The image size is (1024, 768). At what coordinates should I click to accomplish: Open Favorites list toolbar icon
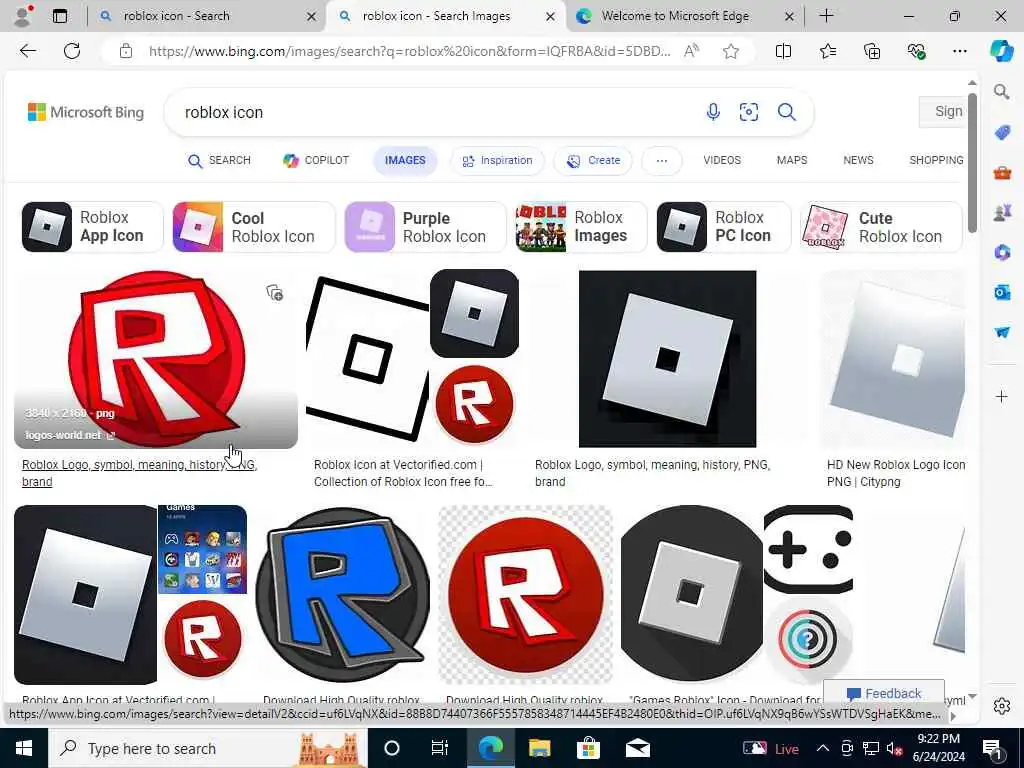tap(827, 51)
